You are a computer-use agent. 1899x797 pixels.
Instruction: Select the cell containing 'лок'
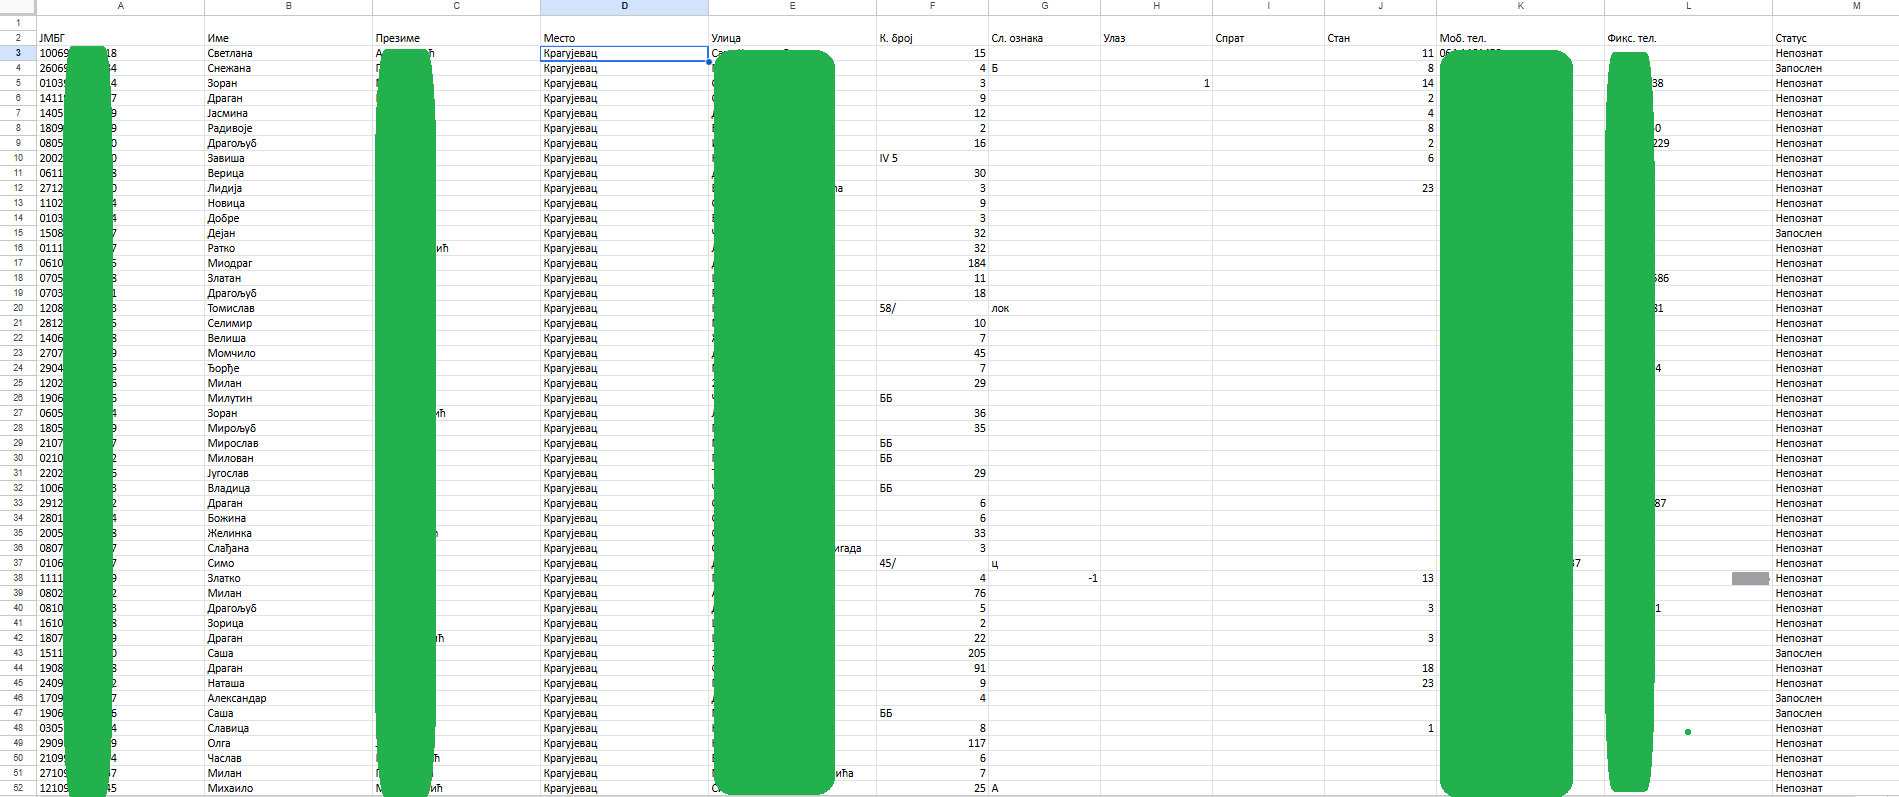1044,308
